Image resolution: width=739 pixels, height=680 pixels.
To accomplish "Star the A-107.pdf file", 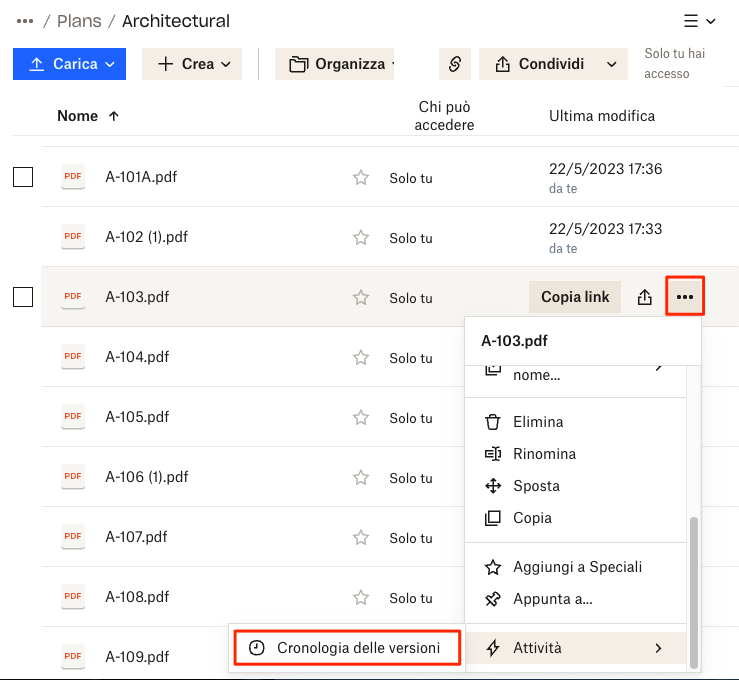I will pyautogui.click(x=361, y=538).
